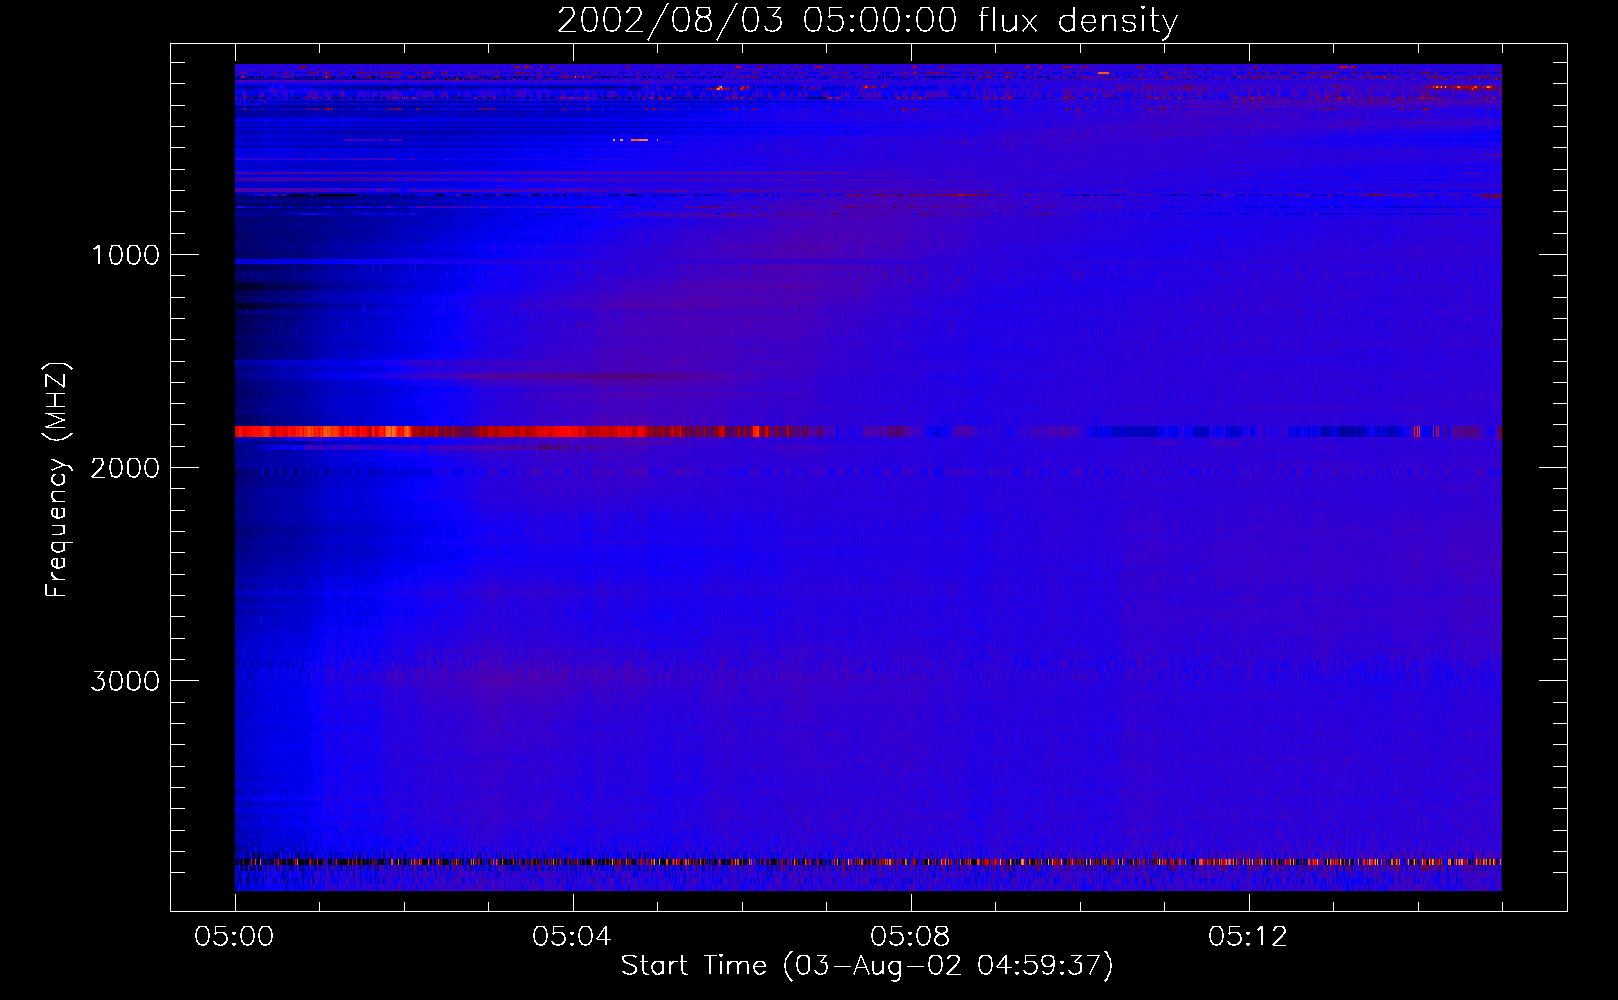The height and width of the screenshot is (1000, 1618).
Task: Select the 1000 frequency tick label
Action: coord(125,255)
